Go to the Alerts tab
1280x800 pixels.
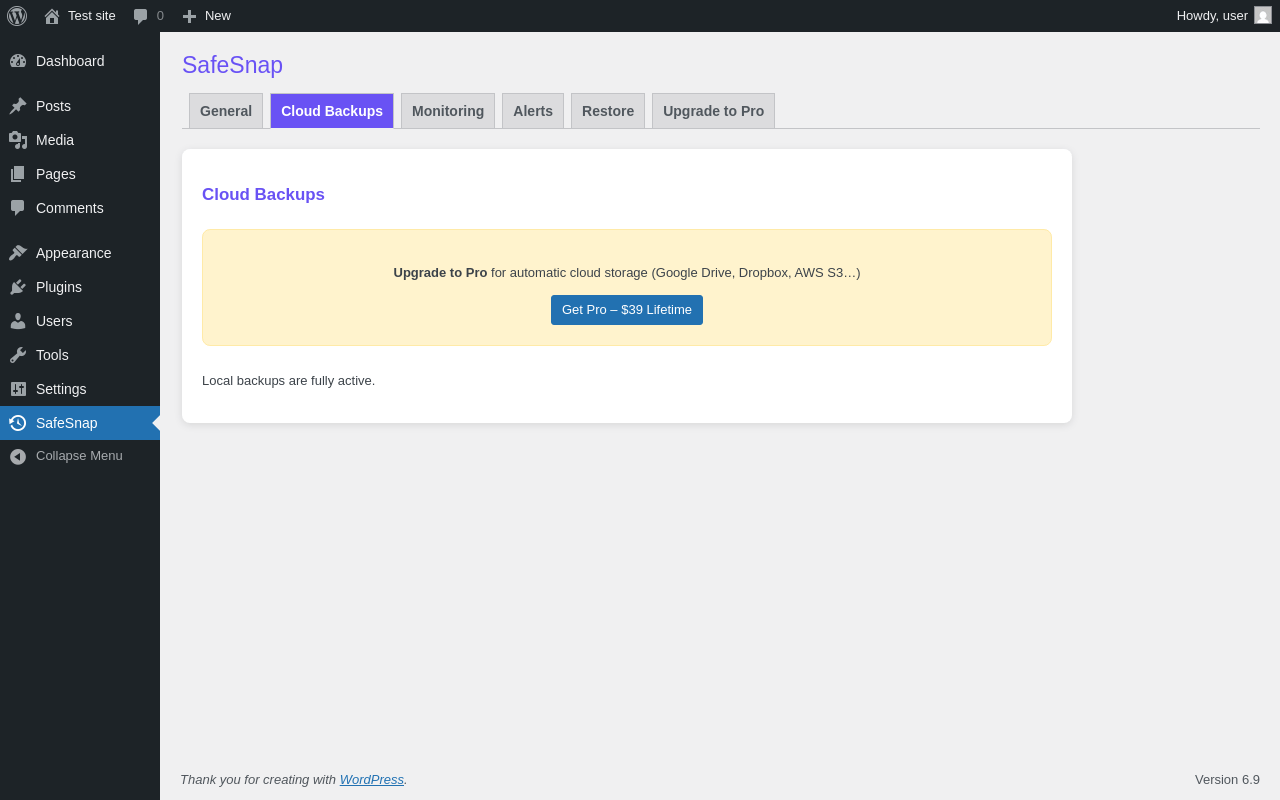[x=533, y=111]
